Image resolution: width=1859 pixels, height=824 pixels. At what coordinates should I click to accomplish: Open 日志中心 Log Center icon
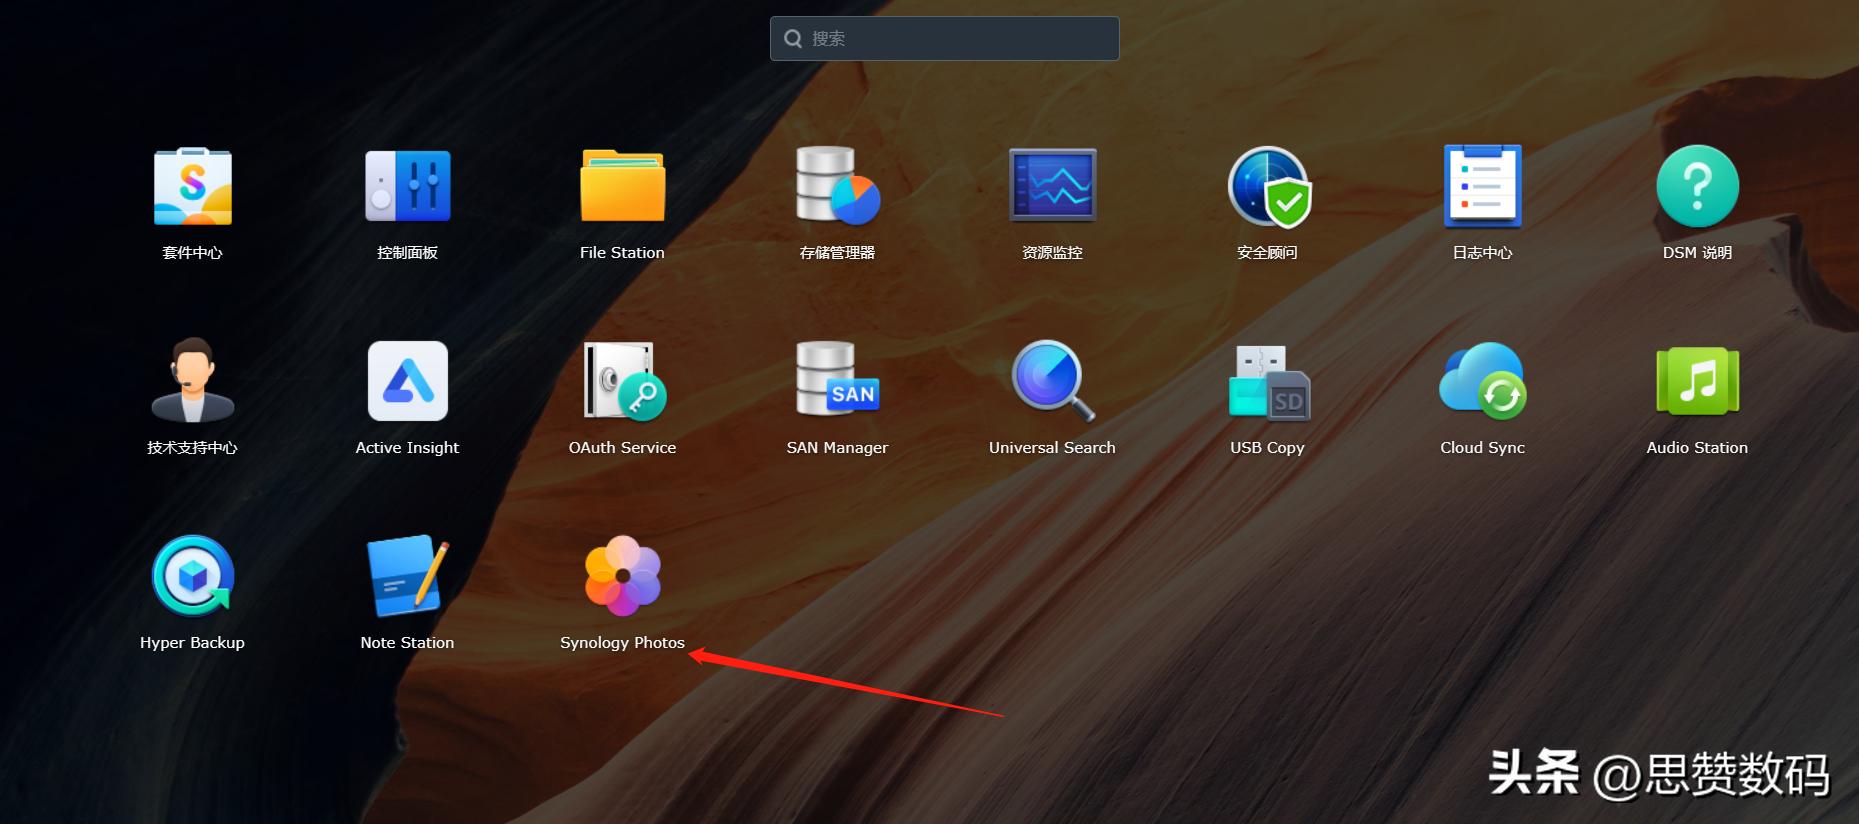1482,186
